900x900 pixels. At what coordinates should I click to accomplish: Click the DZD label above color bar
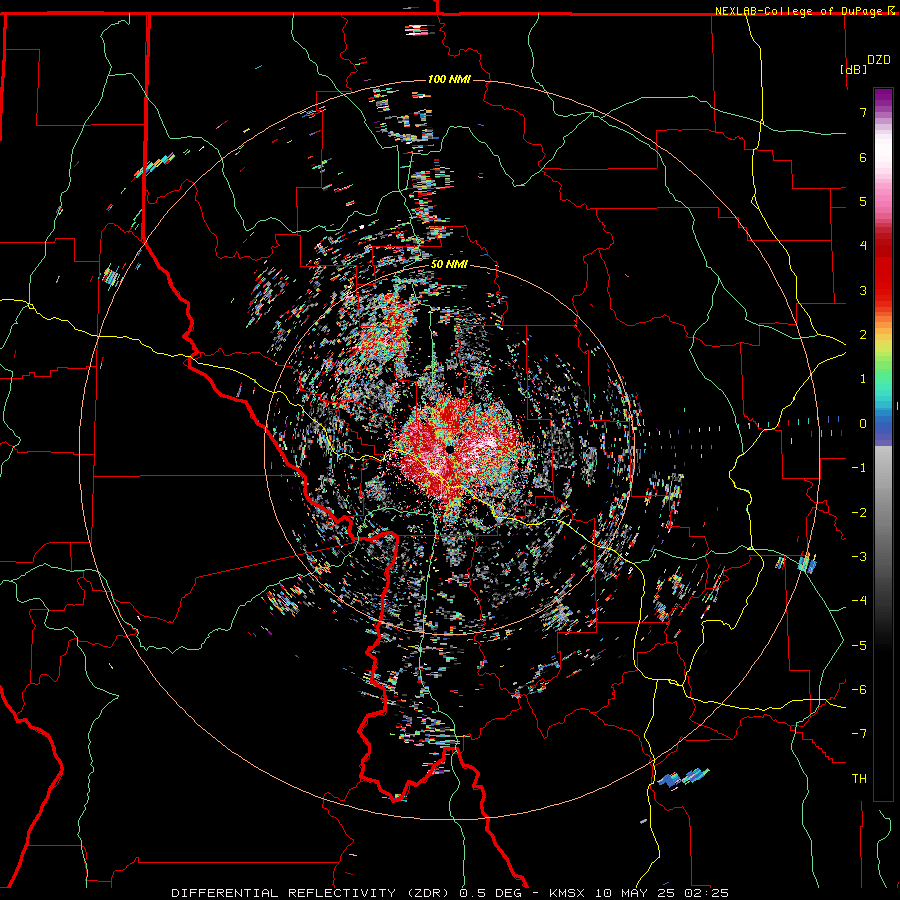point(879,60)
